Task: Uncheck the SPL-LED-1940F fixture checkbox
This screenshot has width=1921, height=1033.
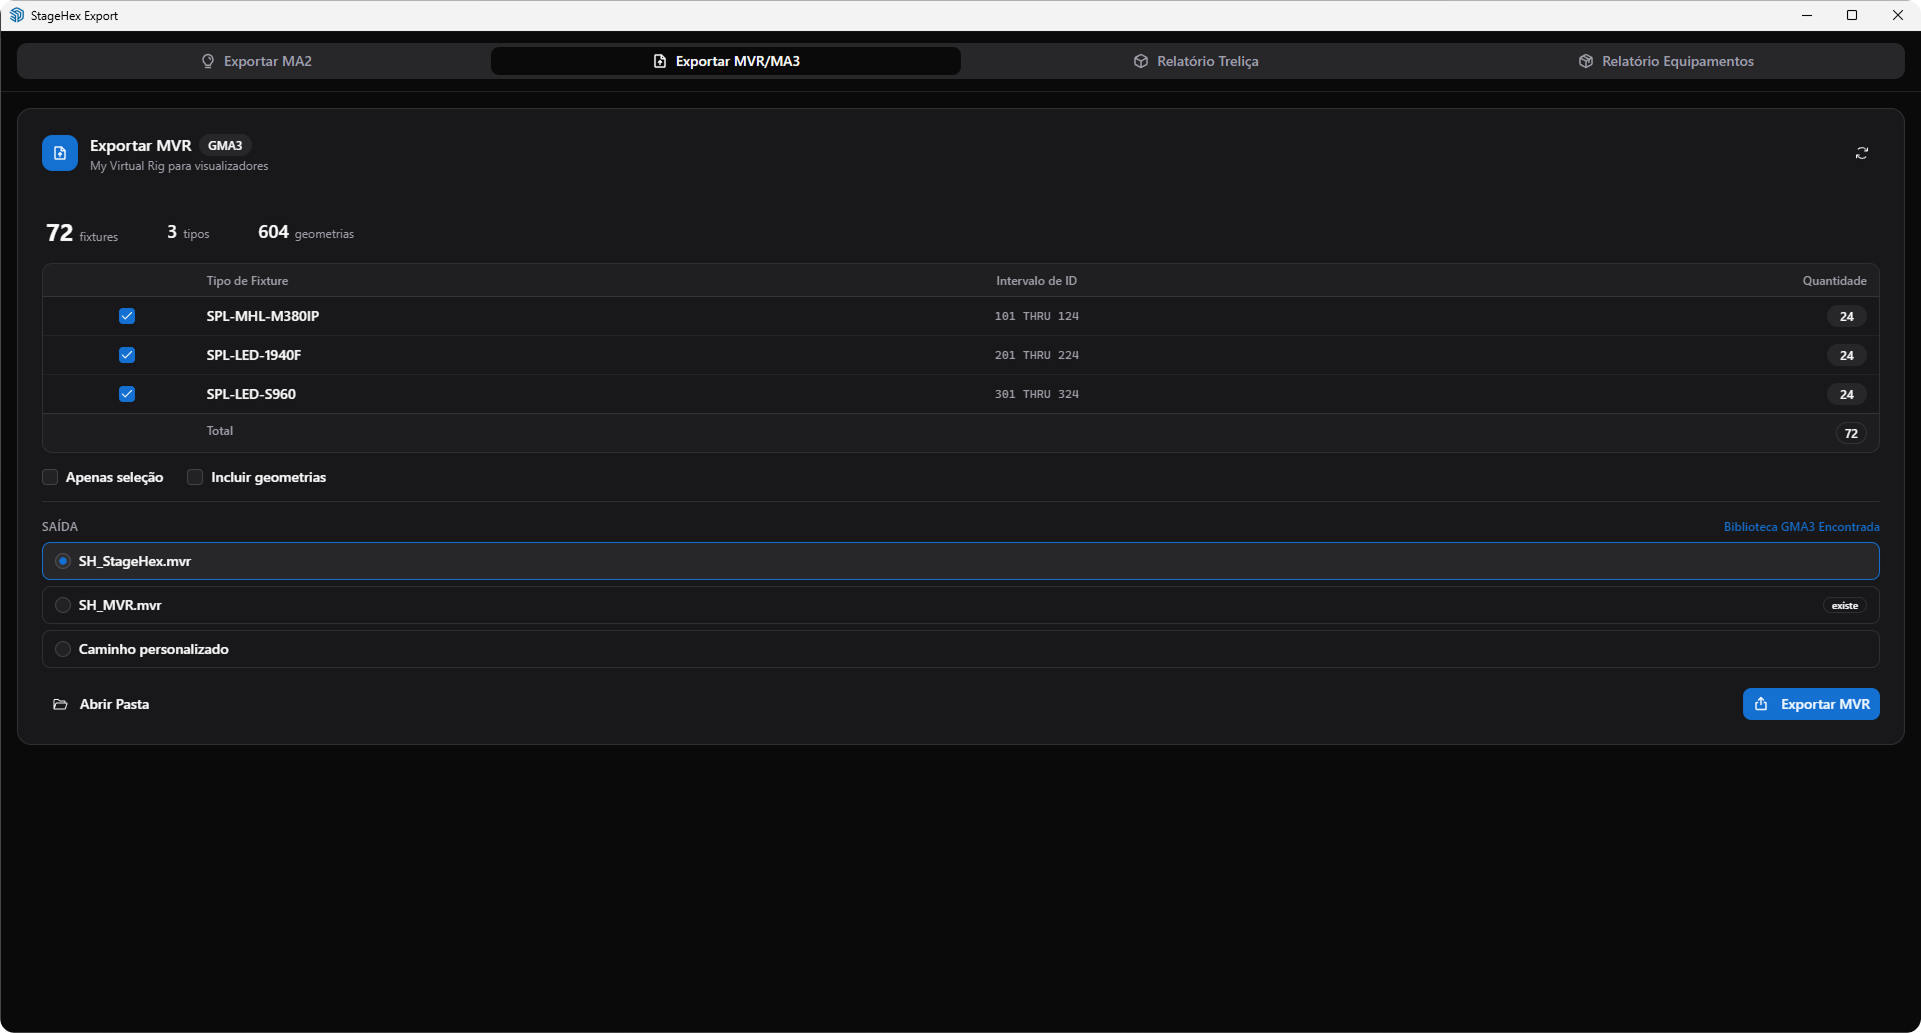Action: (x=127, y=355)
